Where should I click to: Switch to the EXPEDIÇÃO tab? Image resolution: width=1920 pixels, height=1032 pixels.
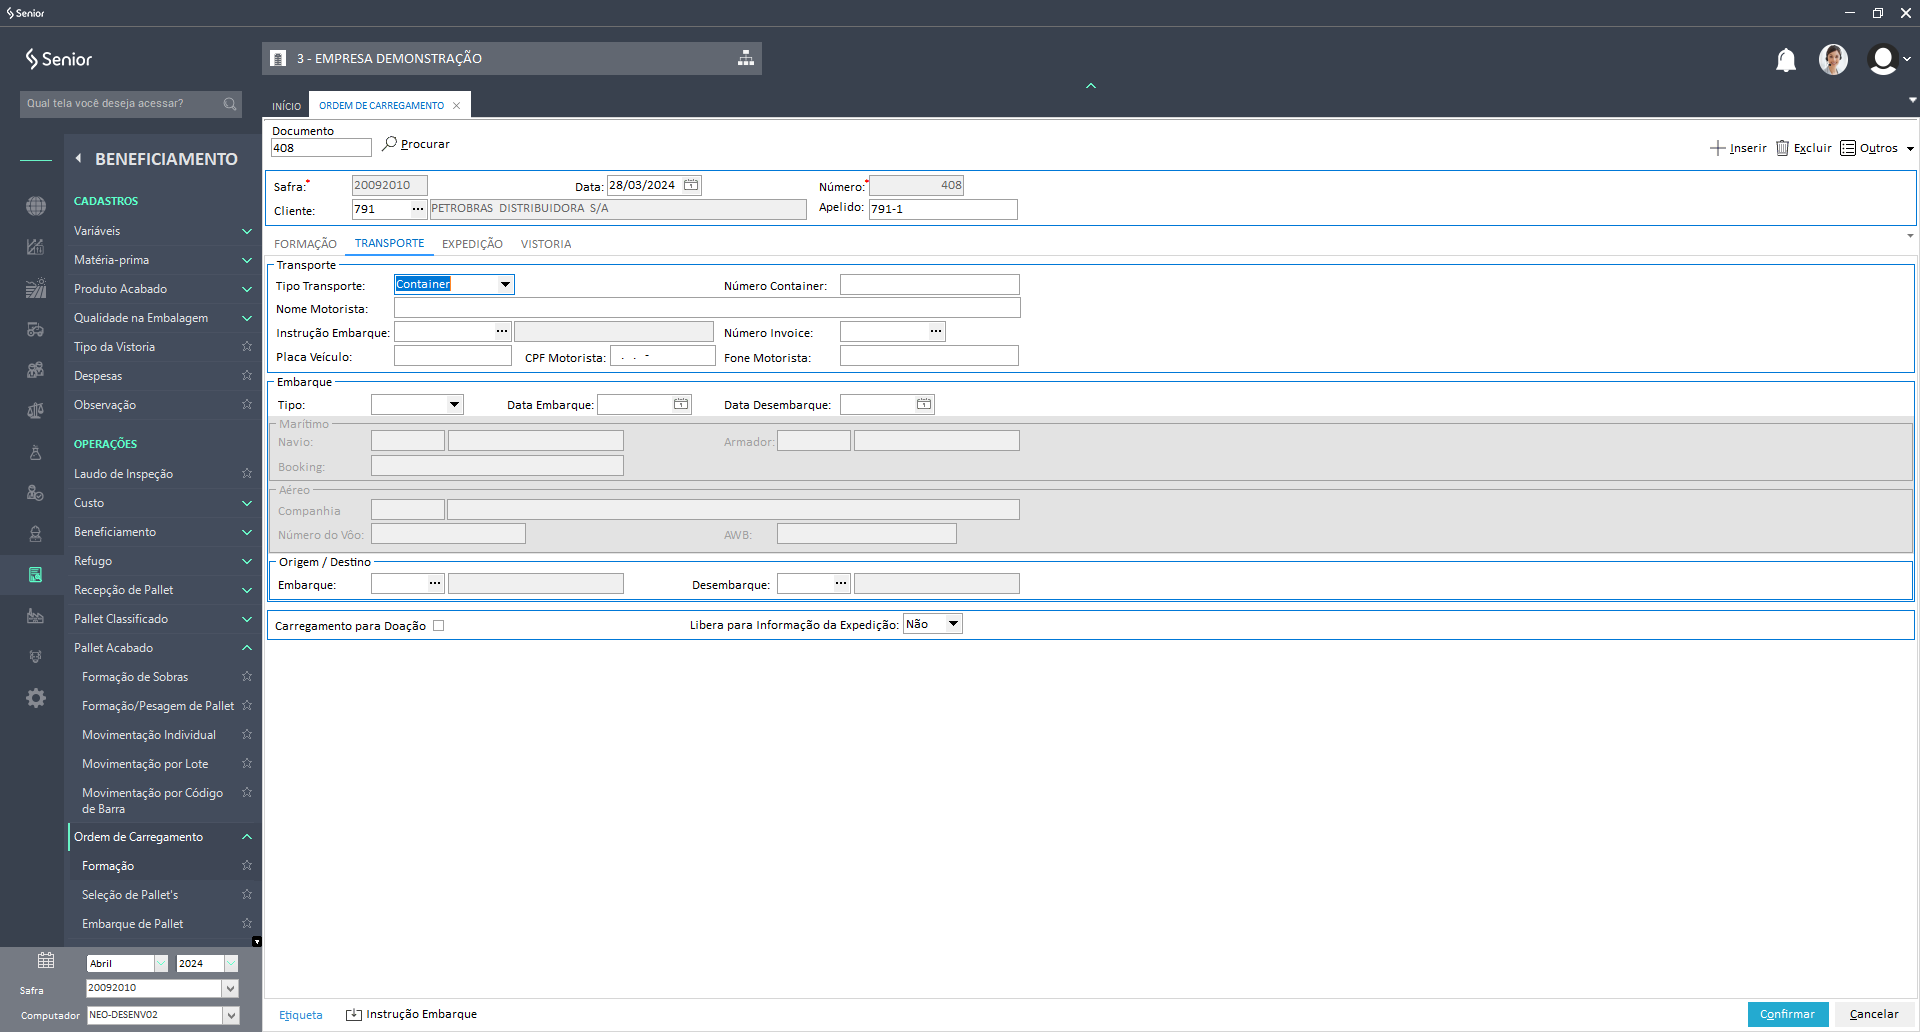click(x=472, y=244)
